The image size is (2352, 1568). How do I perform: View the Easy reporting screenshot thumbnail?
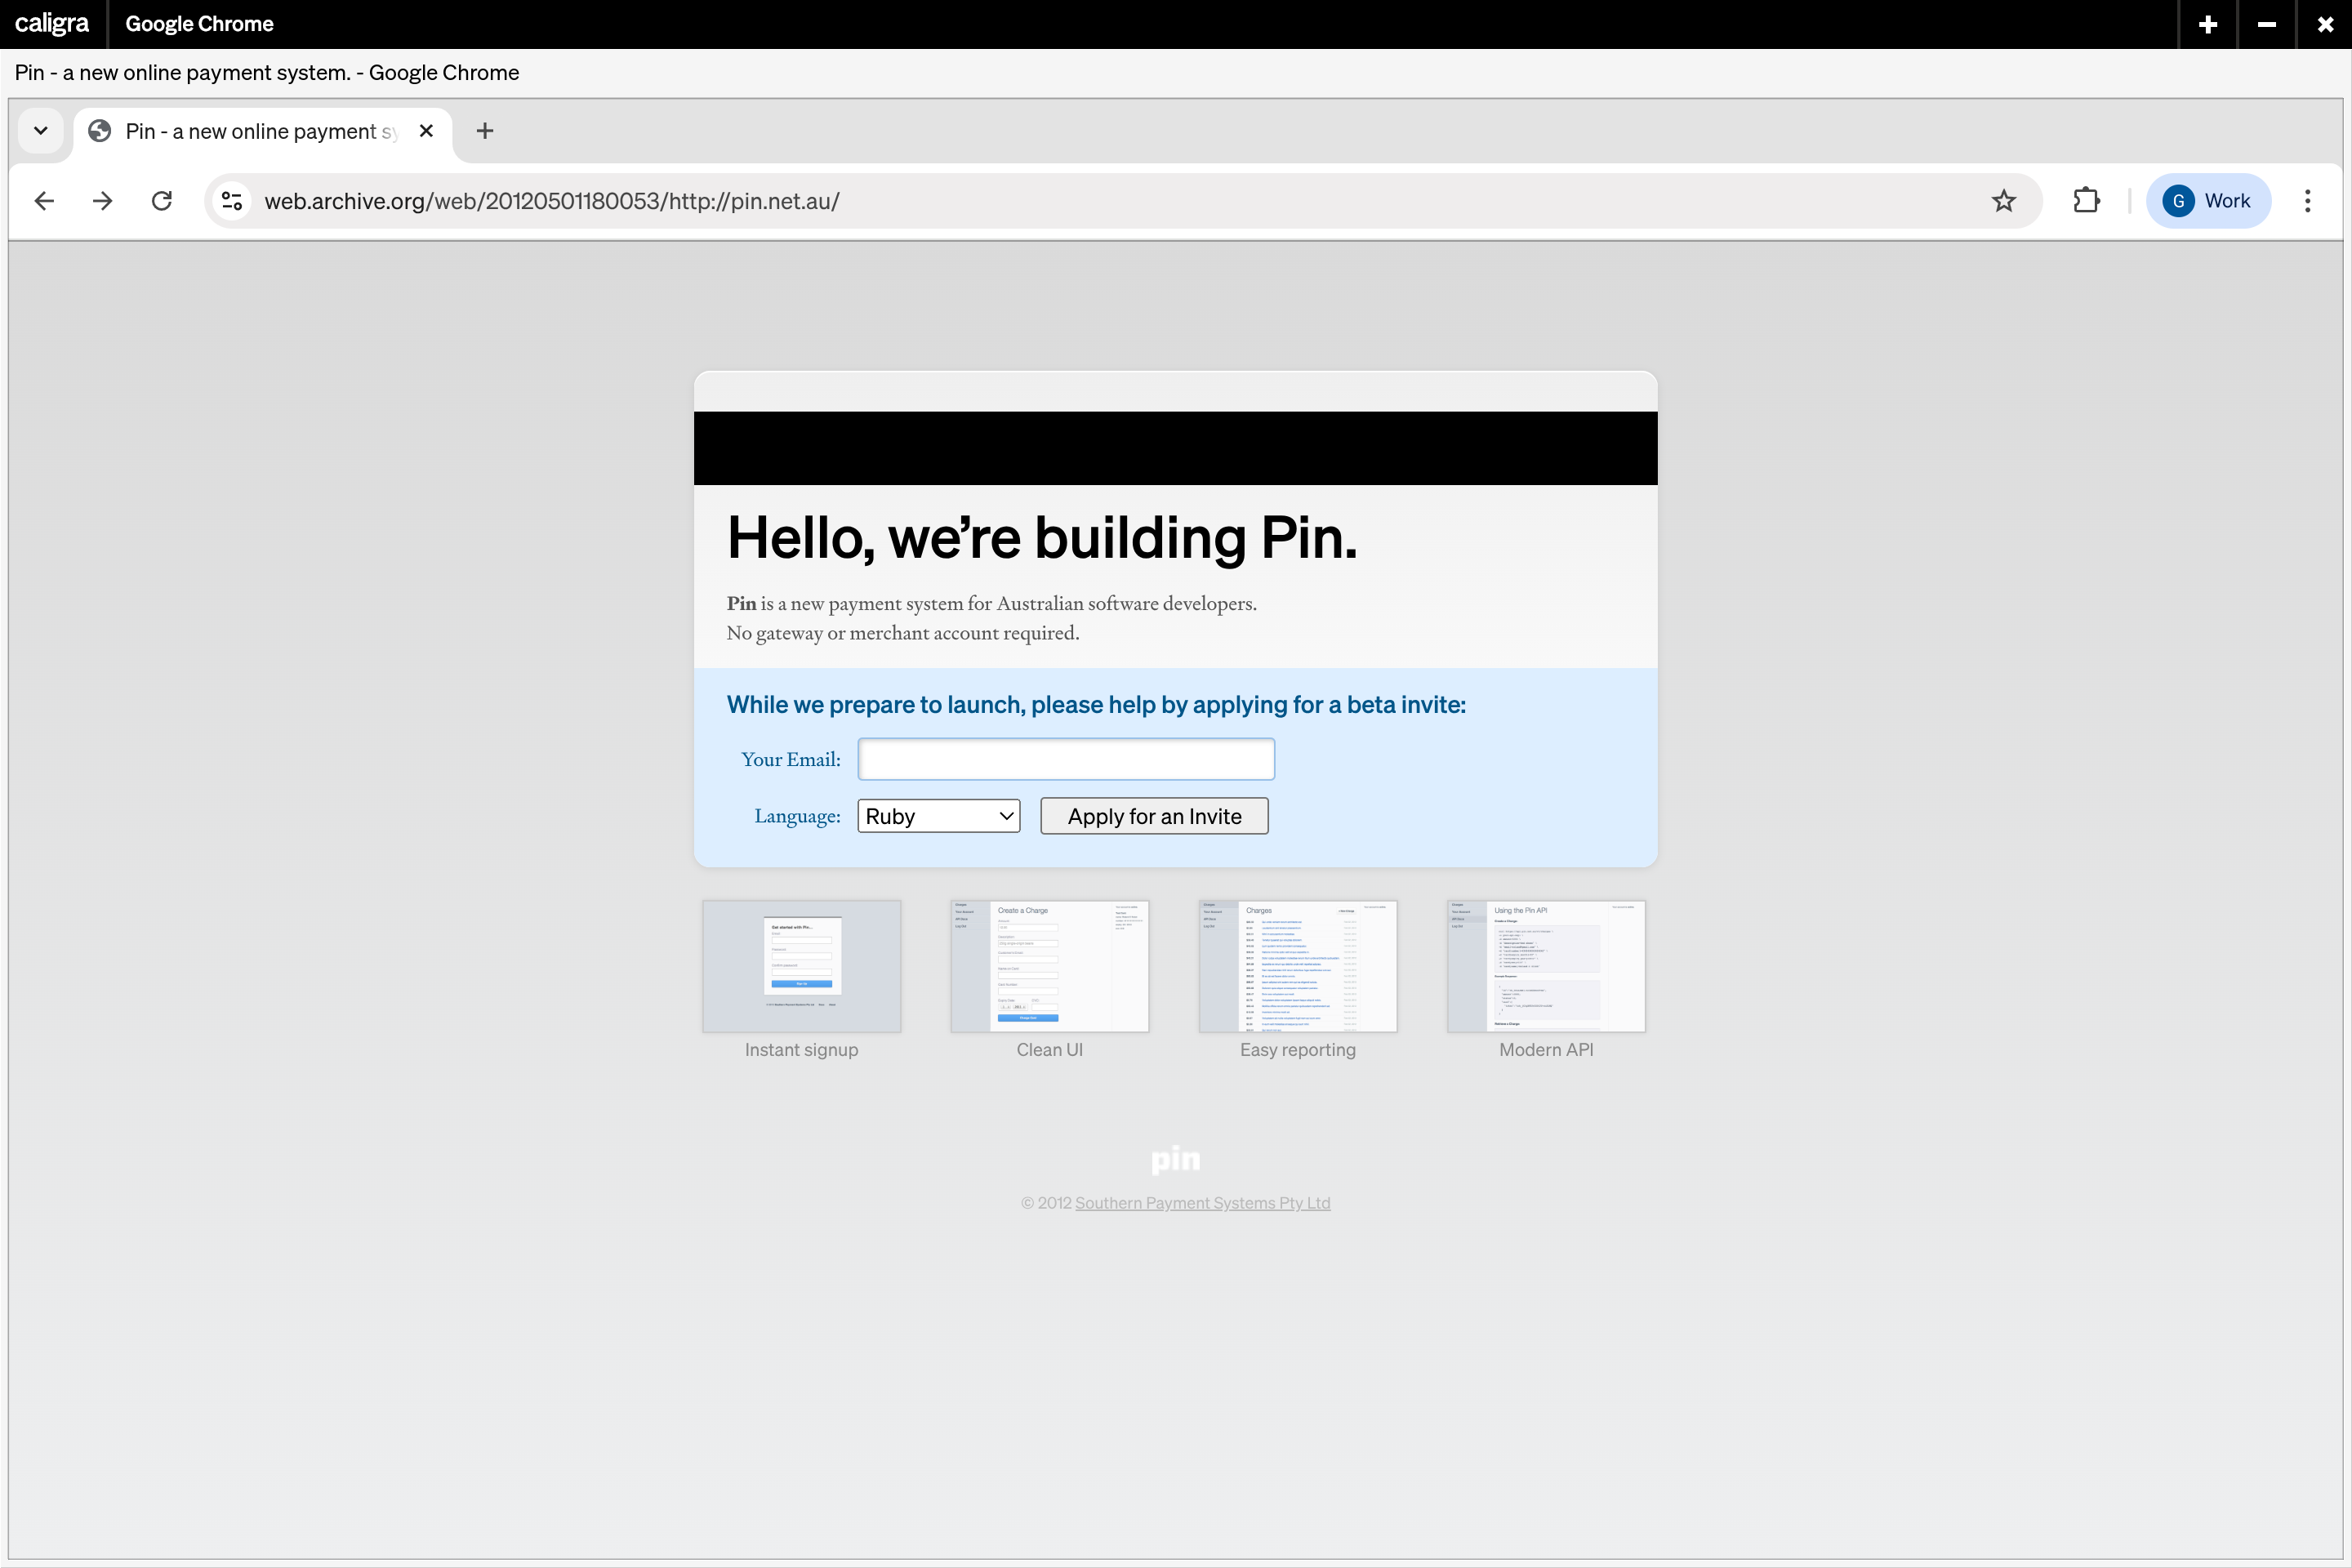1297,966
